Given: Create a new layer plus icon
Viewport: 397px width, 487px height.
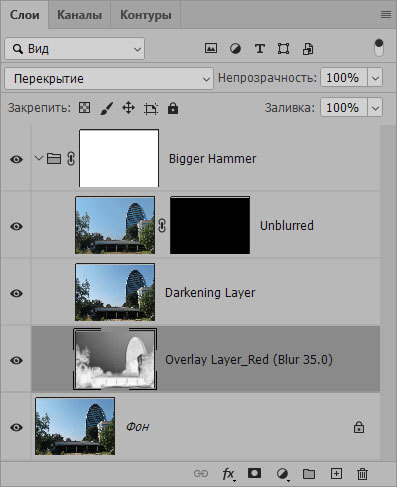Looking at the screenshot, I should coord(336,473).
